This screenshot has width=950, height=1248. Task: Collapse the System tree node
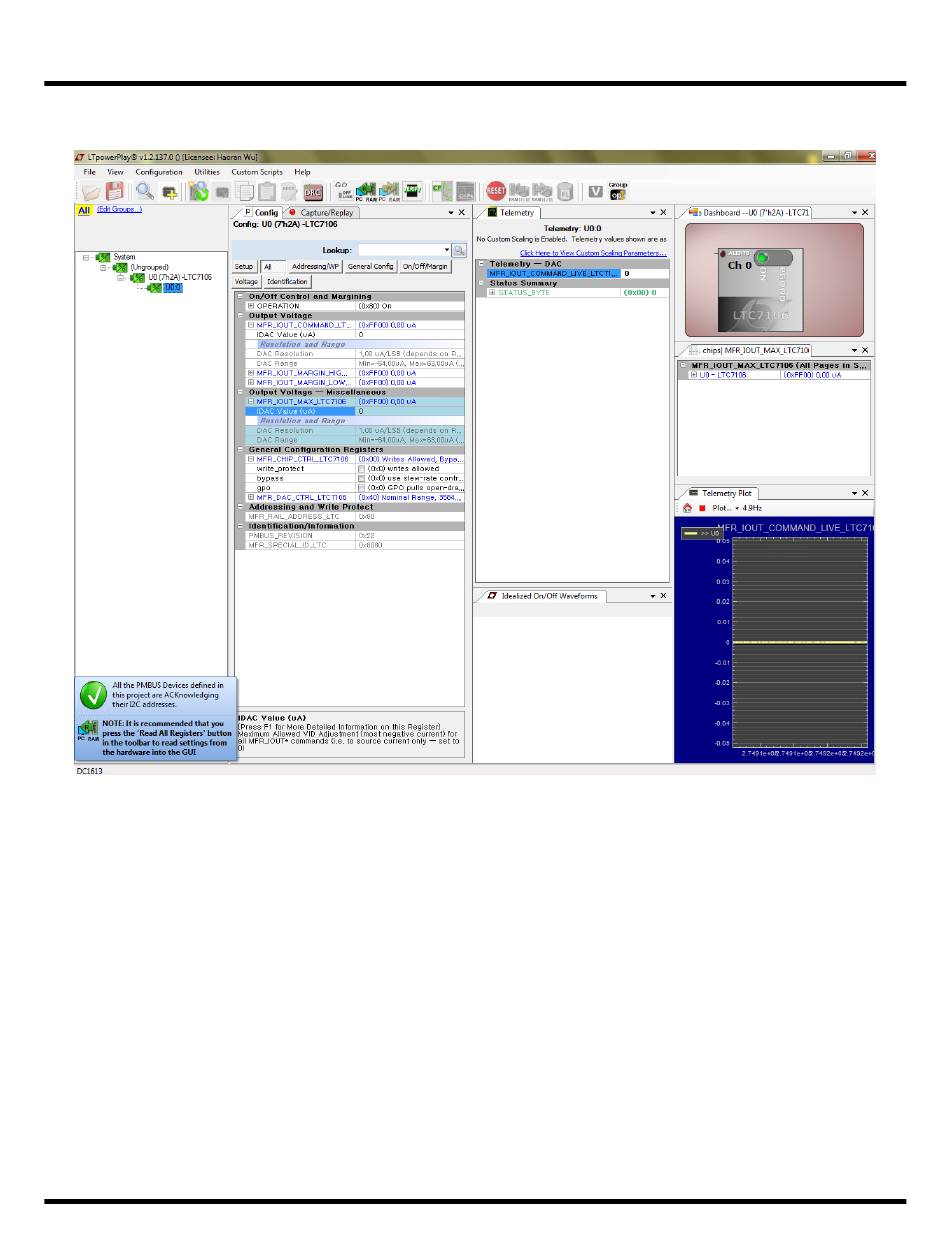pyautogui.click(x=86, y=257)
